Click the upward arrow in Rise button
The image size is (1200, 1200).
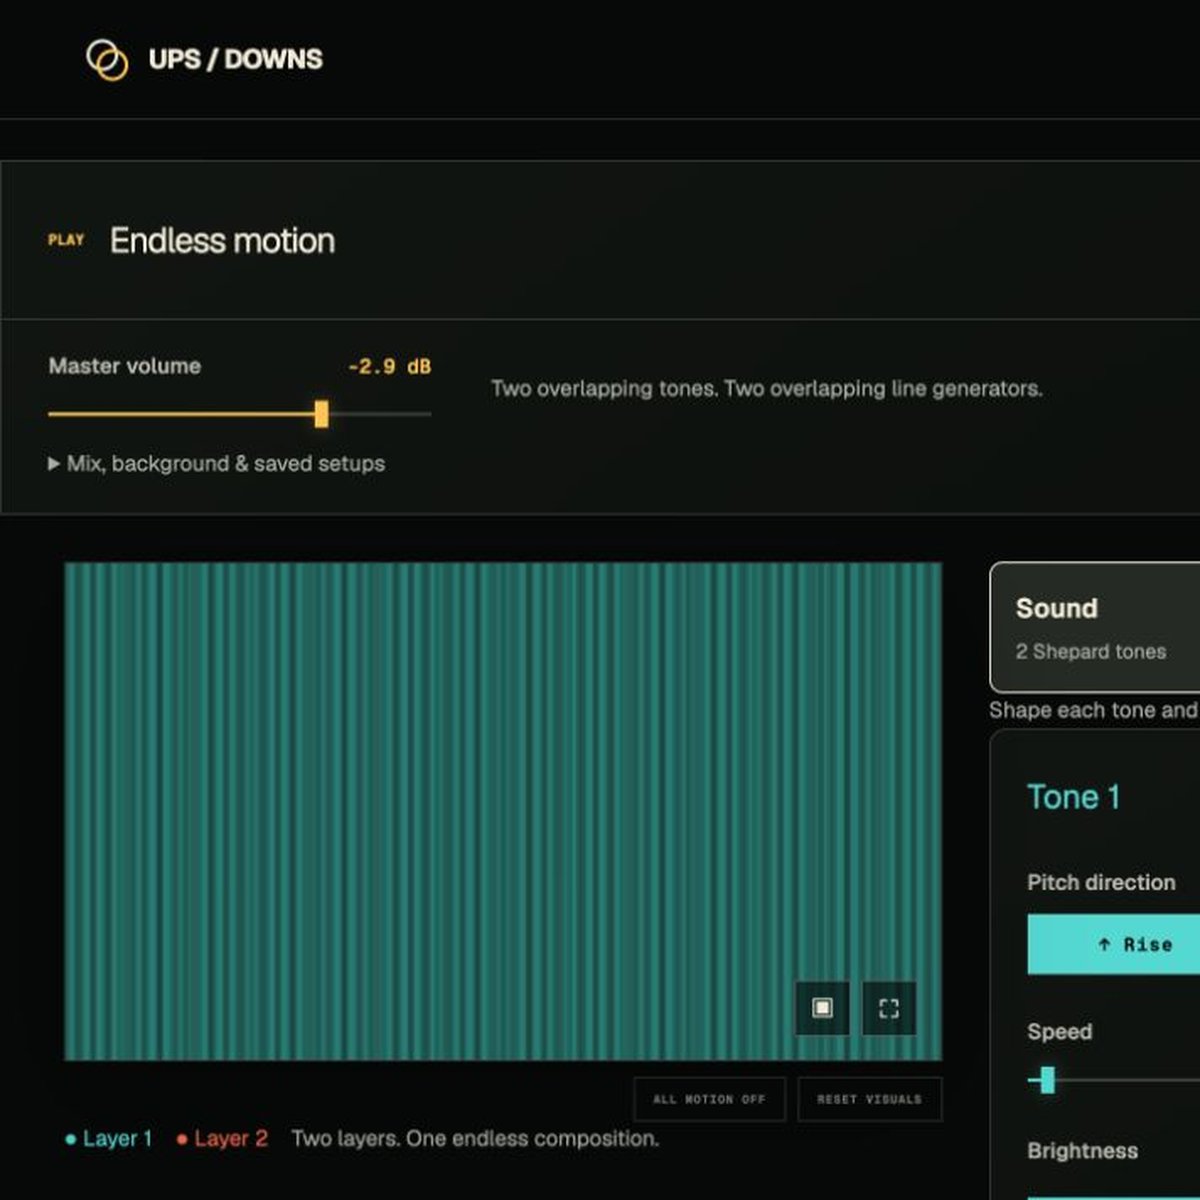1104,944
